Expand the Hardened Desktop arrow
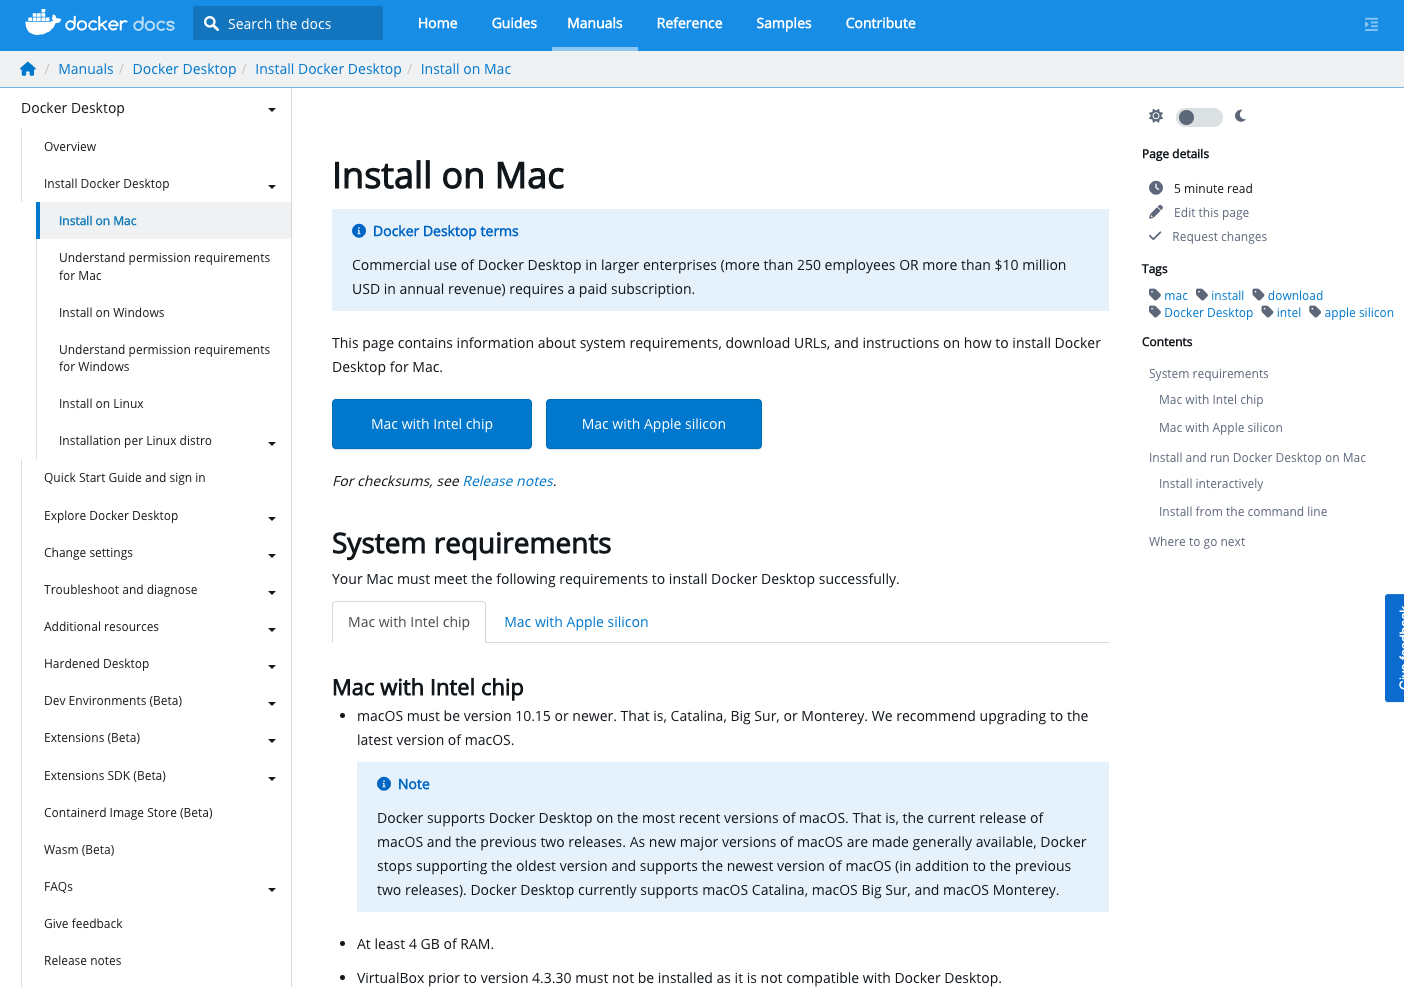 pos(271,666)
